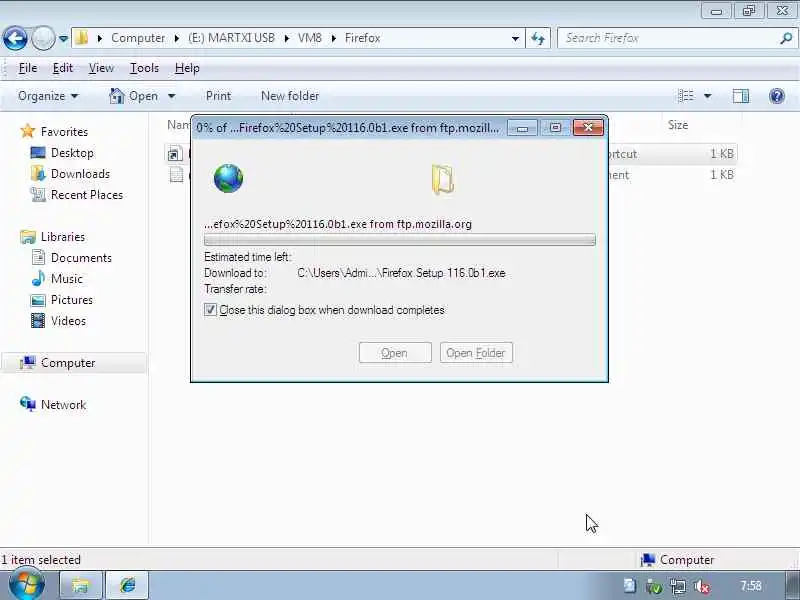This screenshot has width=800, height=600.
Task: Open the view options dropdown arrow
Action: (x=708, y=96)
